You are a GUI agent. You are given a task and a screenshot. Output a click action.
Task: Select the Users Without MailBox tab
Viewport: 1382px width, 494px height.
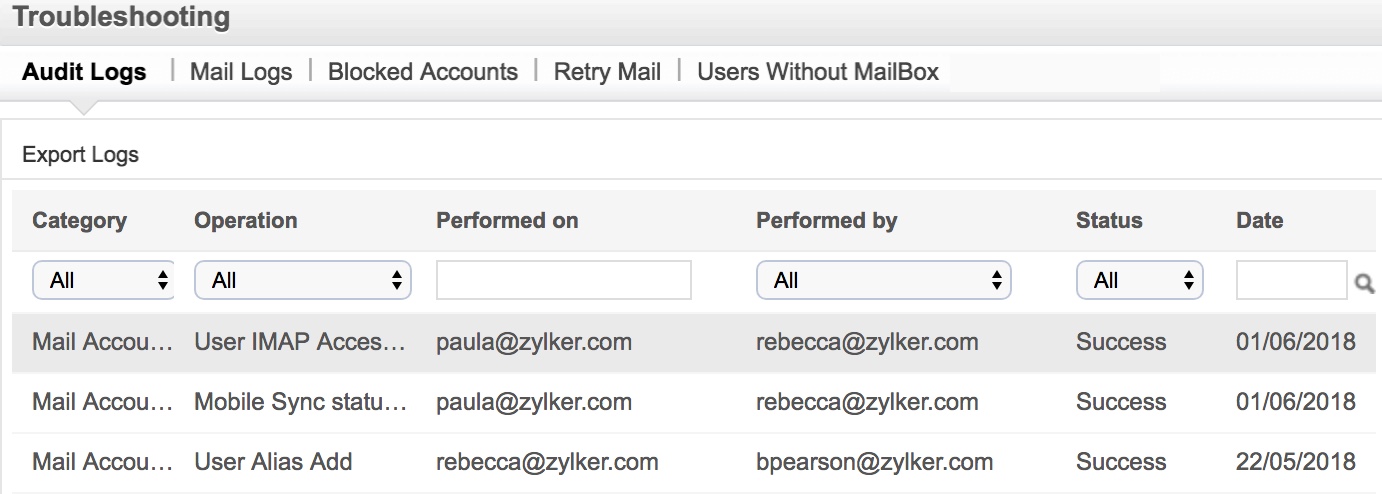click(818, 72)
